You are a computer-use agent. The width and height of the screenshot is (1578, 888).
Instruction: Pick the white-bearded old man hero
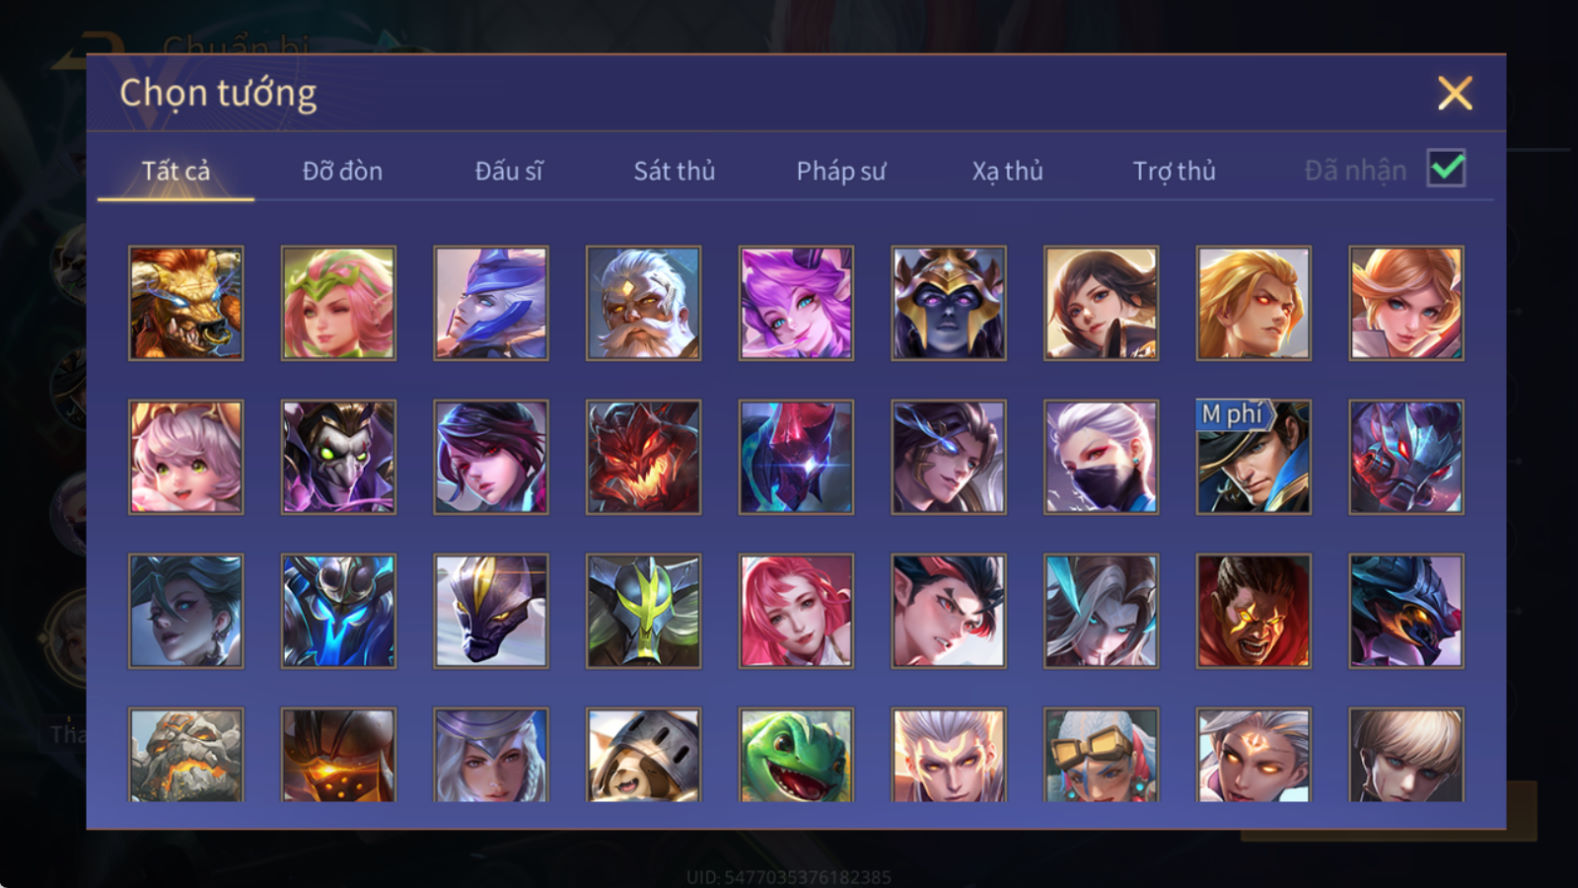point(643,303)
